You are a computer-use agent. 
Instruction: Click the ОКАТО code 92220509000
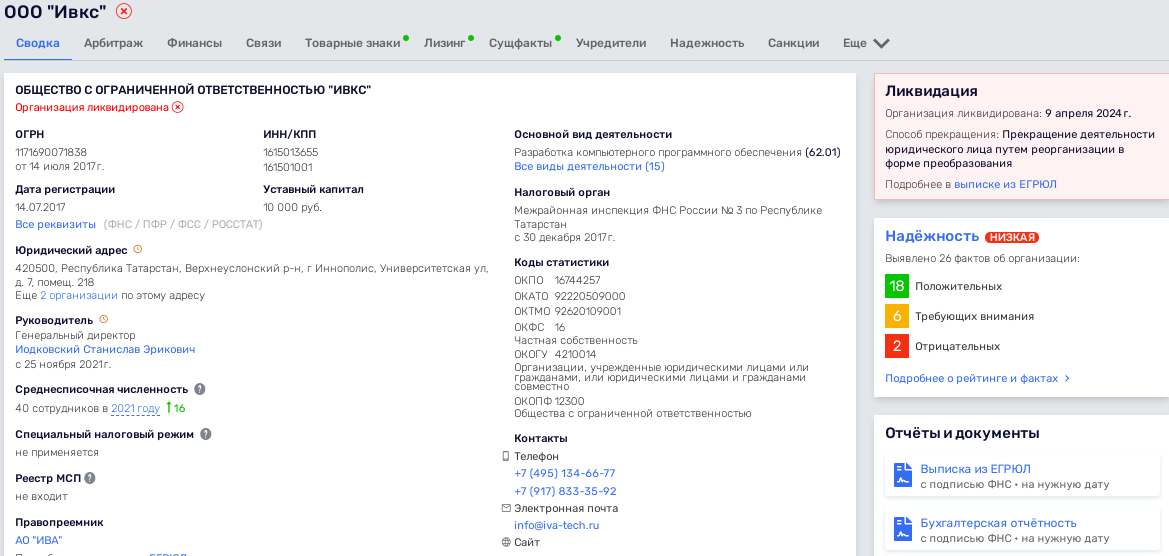pyautogui.click(x=590, y=296)
